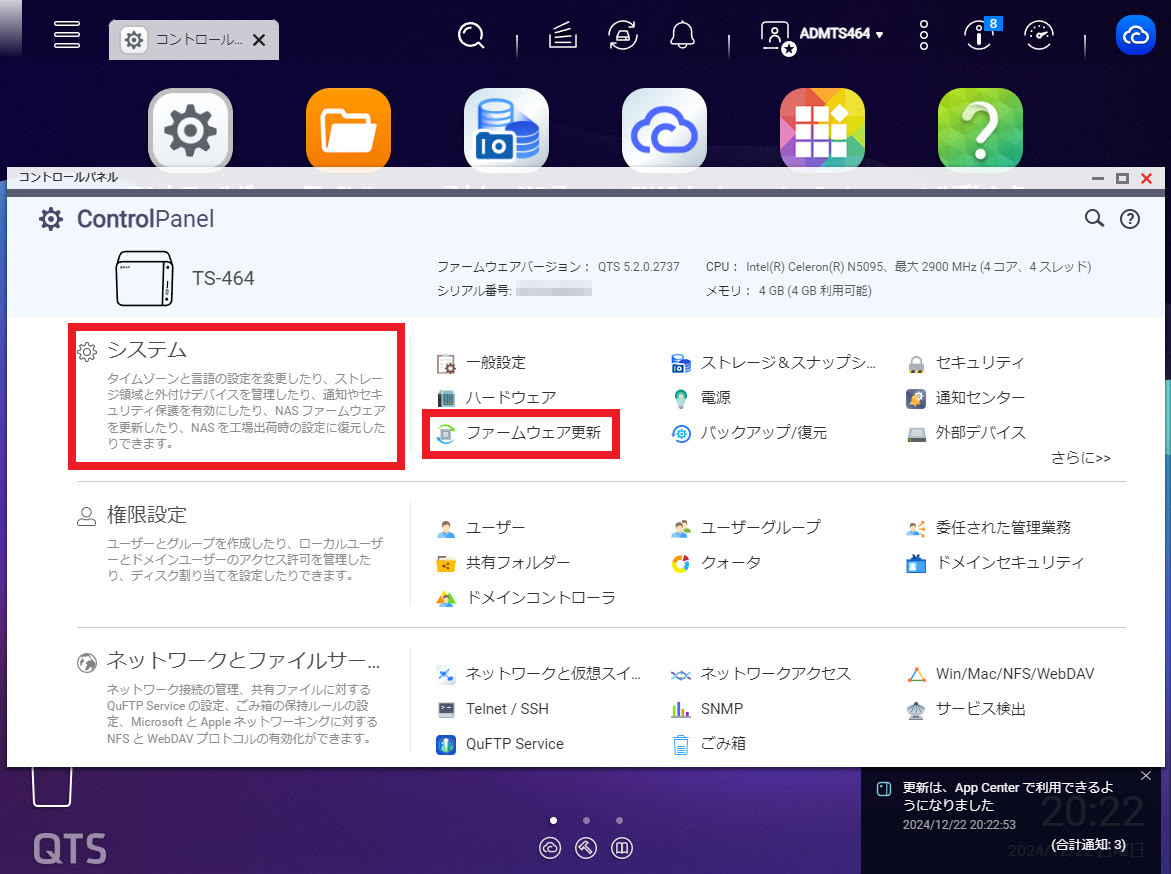Search within ControlPanel using magnifier
Screen dimensions: 1171x874
click(1094, 218)
